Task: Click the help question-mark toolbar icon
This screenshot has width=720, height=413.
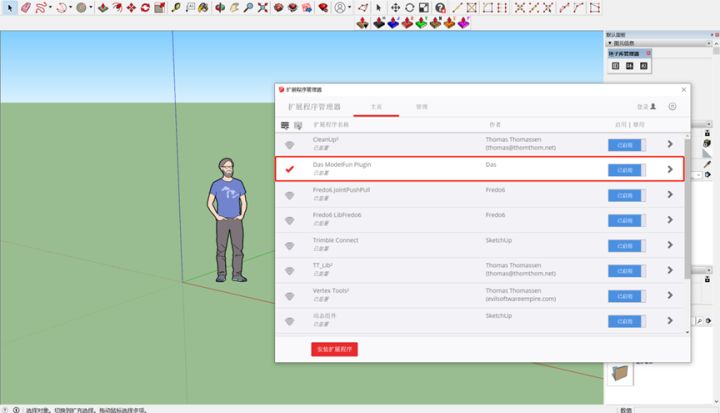Action: [440, 7]
